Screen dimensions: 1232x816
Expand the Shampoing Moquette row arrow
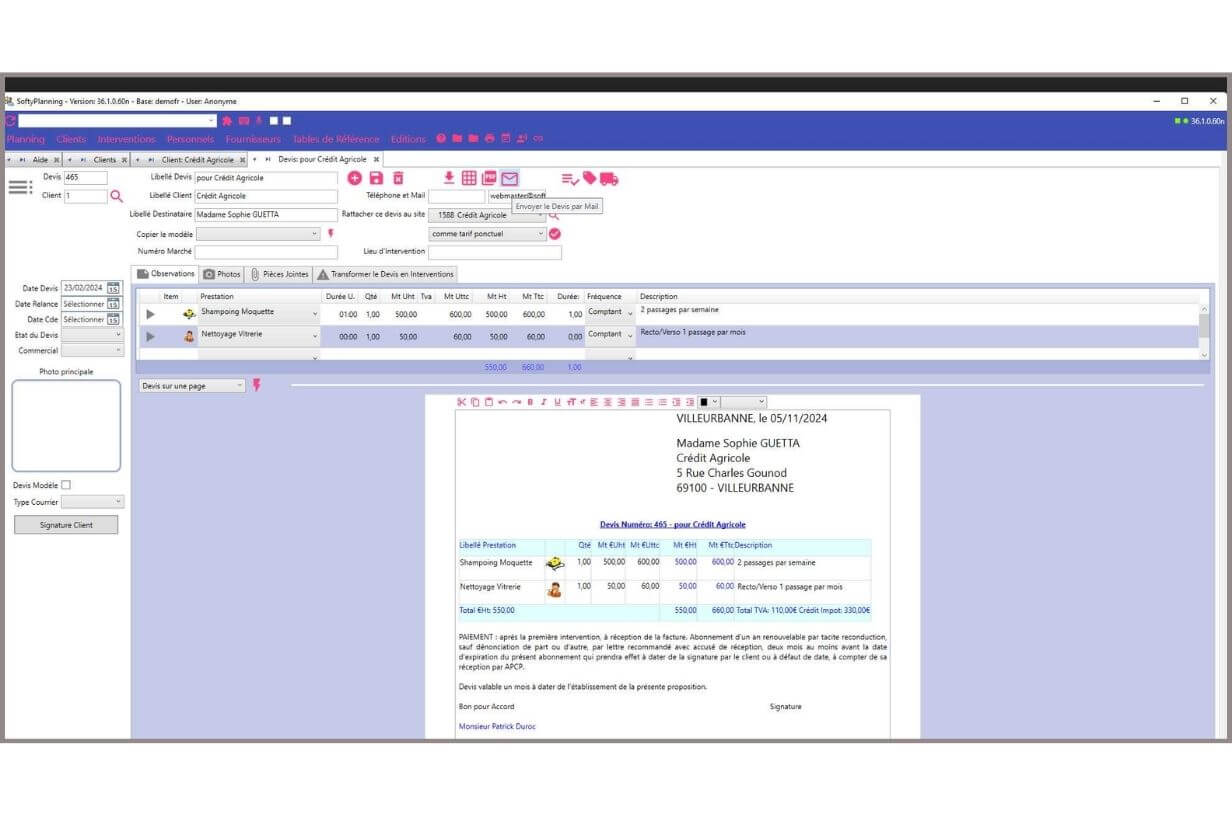point(151,314)
